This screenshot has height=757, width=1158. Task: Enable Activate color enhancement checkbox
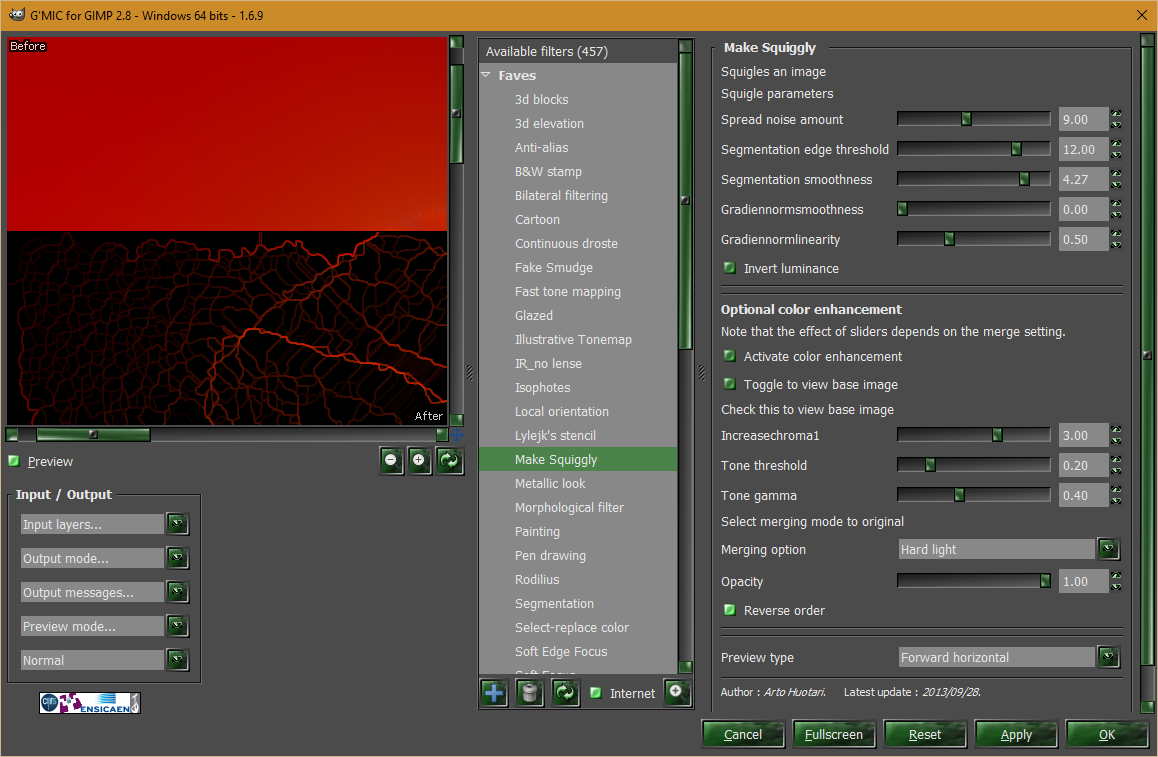tap(730, 356)
